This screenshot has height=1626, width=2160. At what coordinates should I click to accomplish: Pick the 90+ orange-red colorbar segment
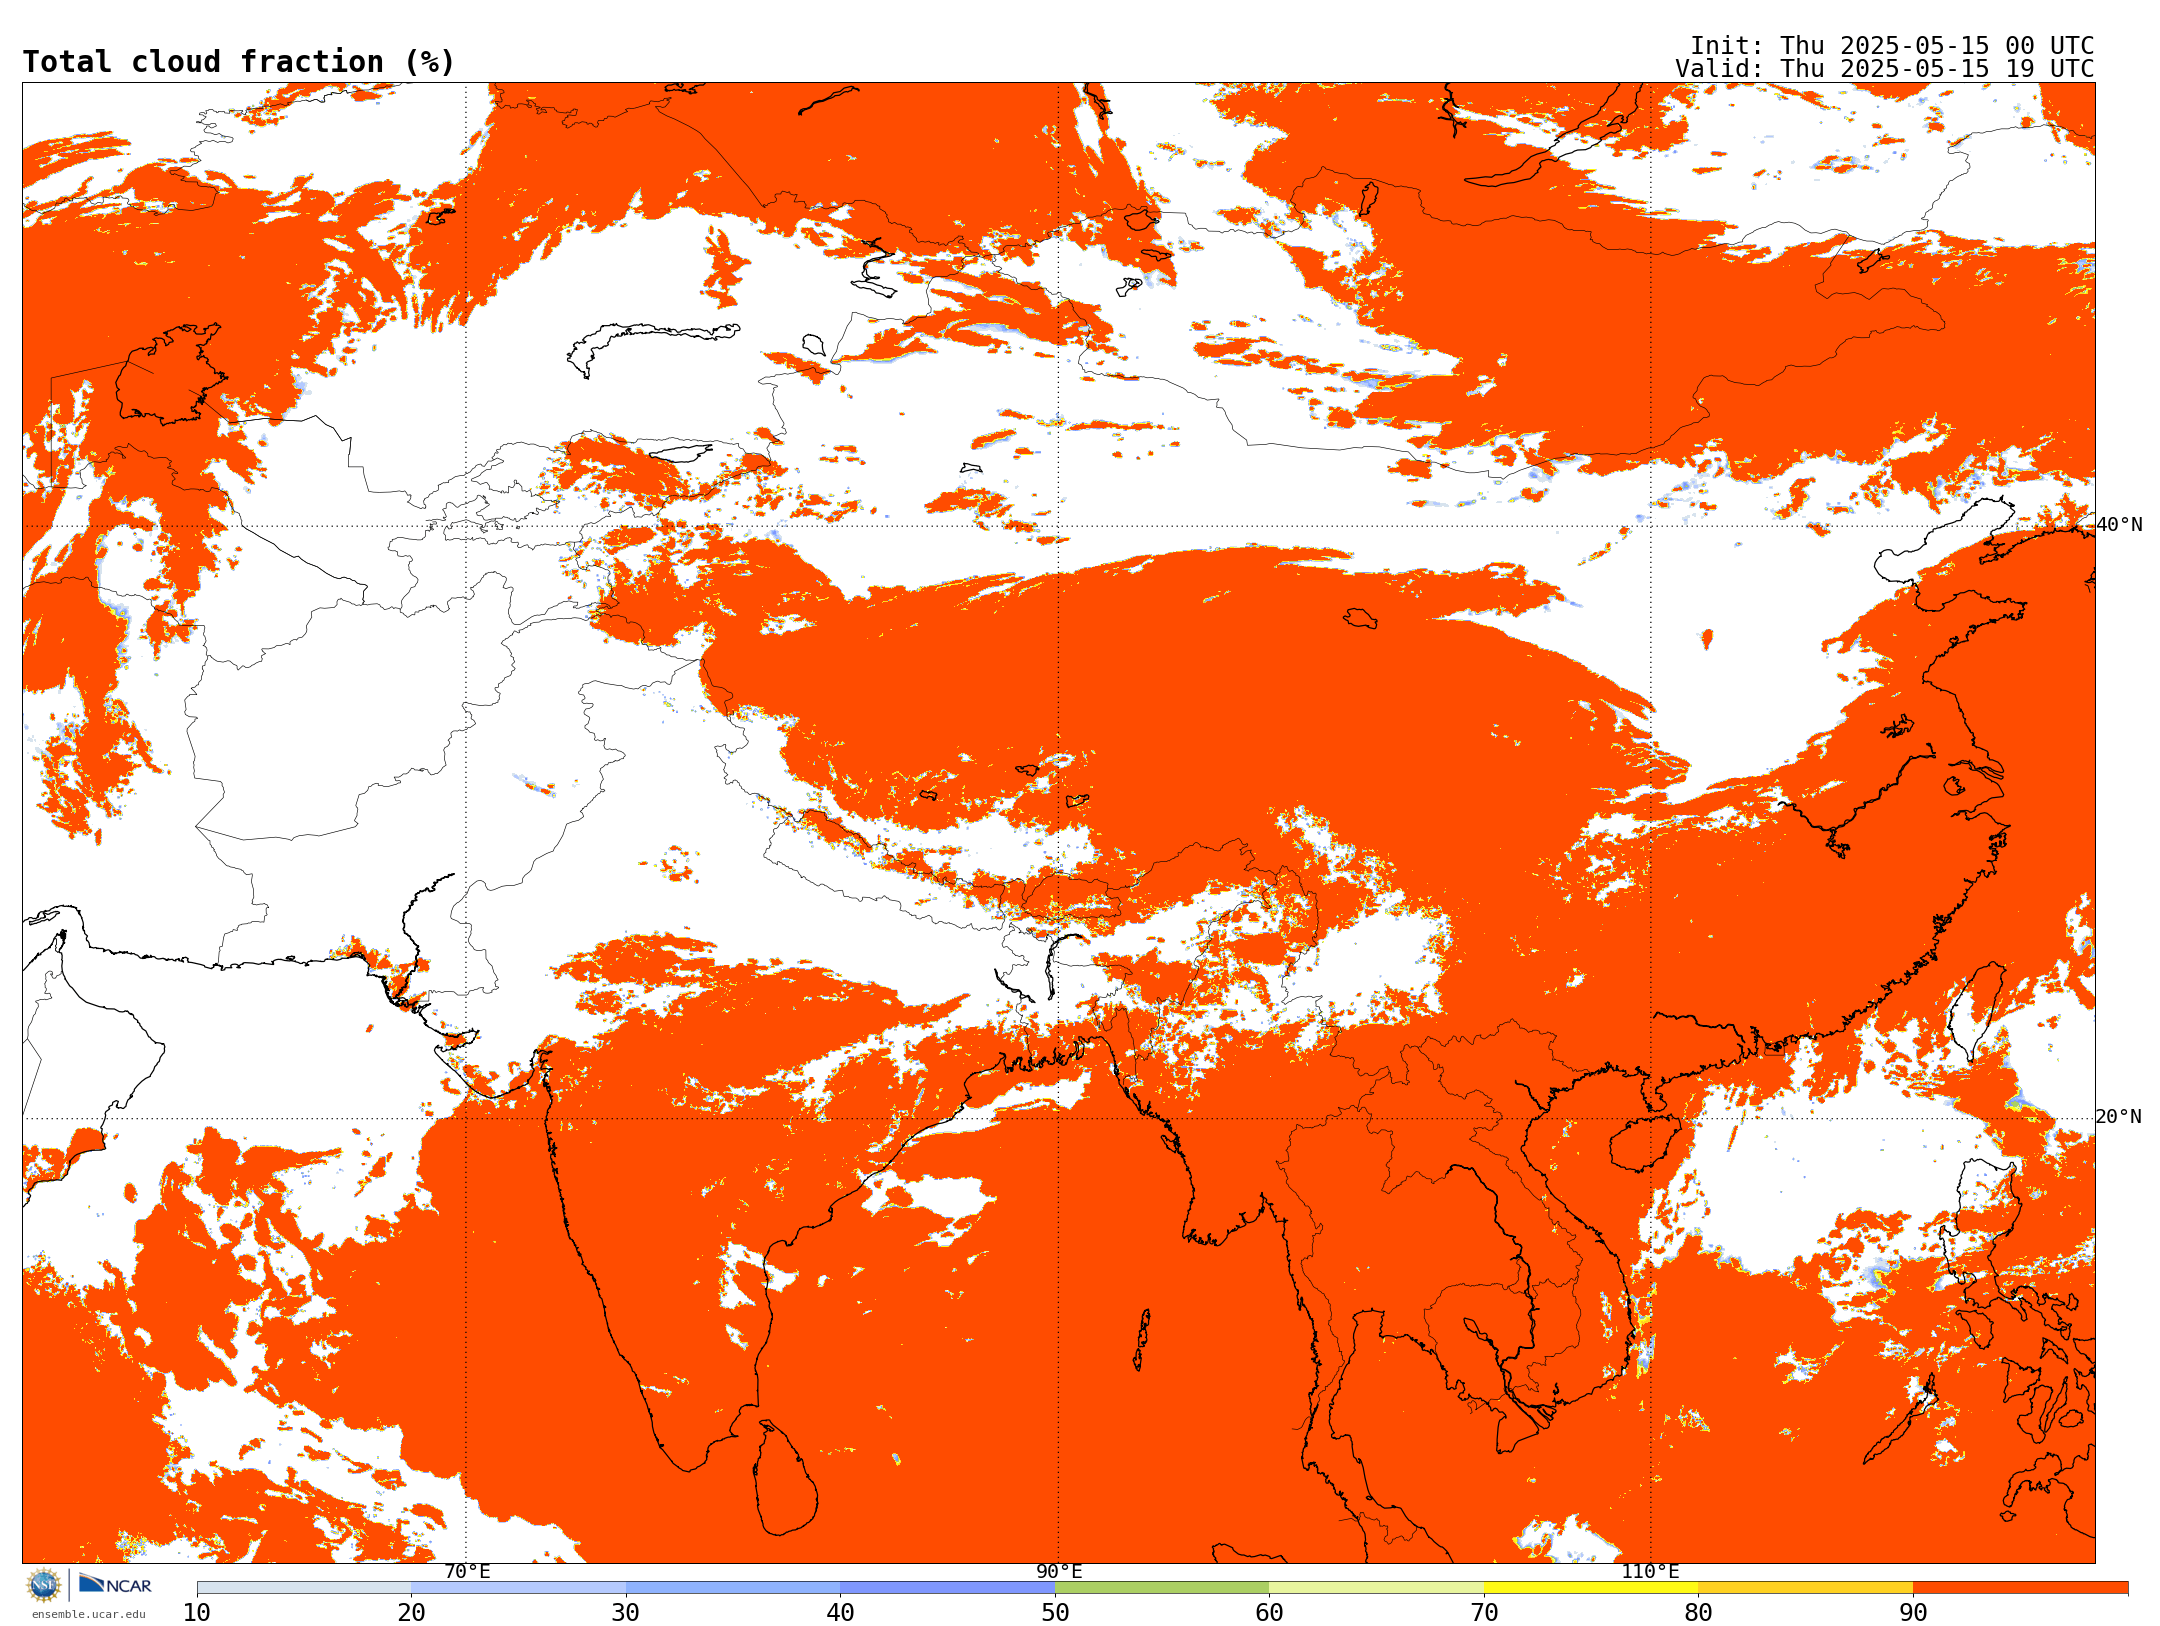(2020, 1588)
